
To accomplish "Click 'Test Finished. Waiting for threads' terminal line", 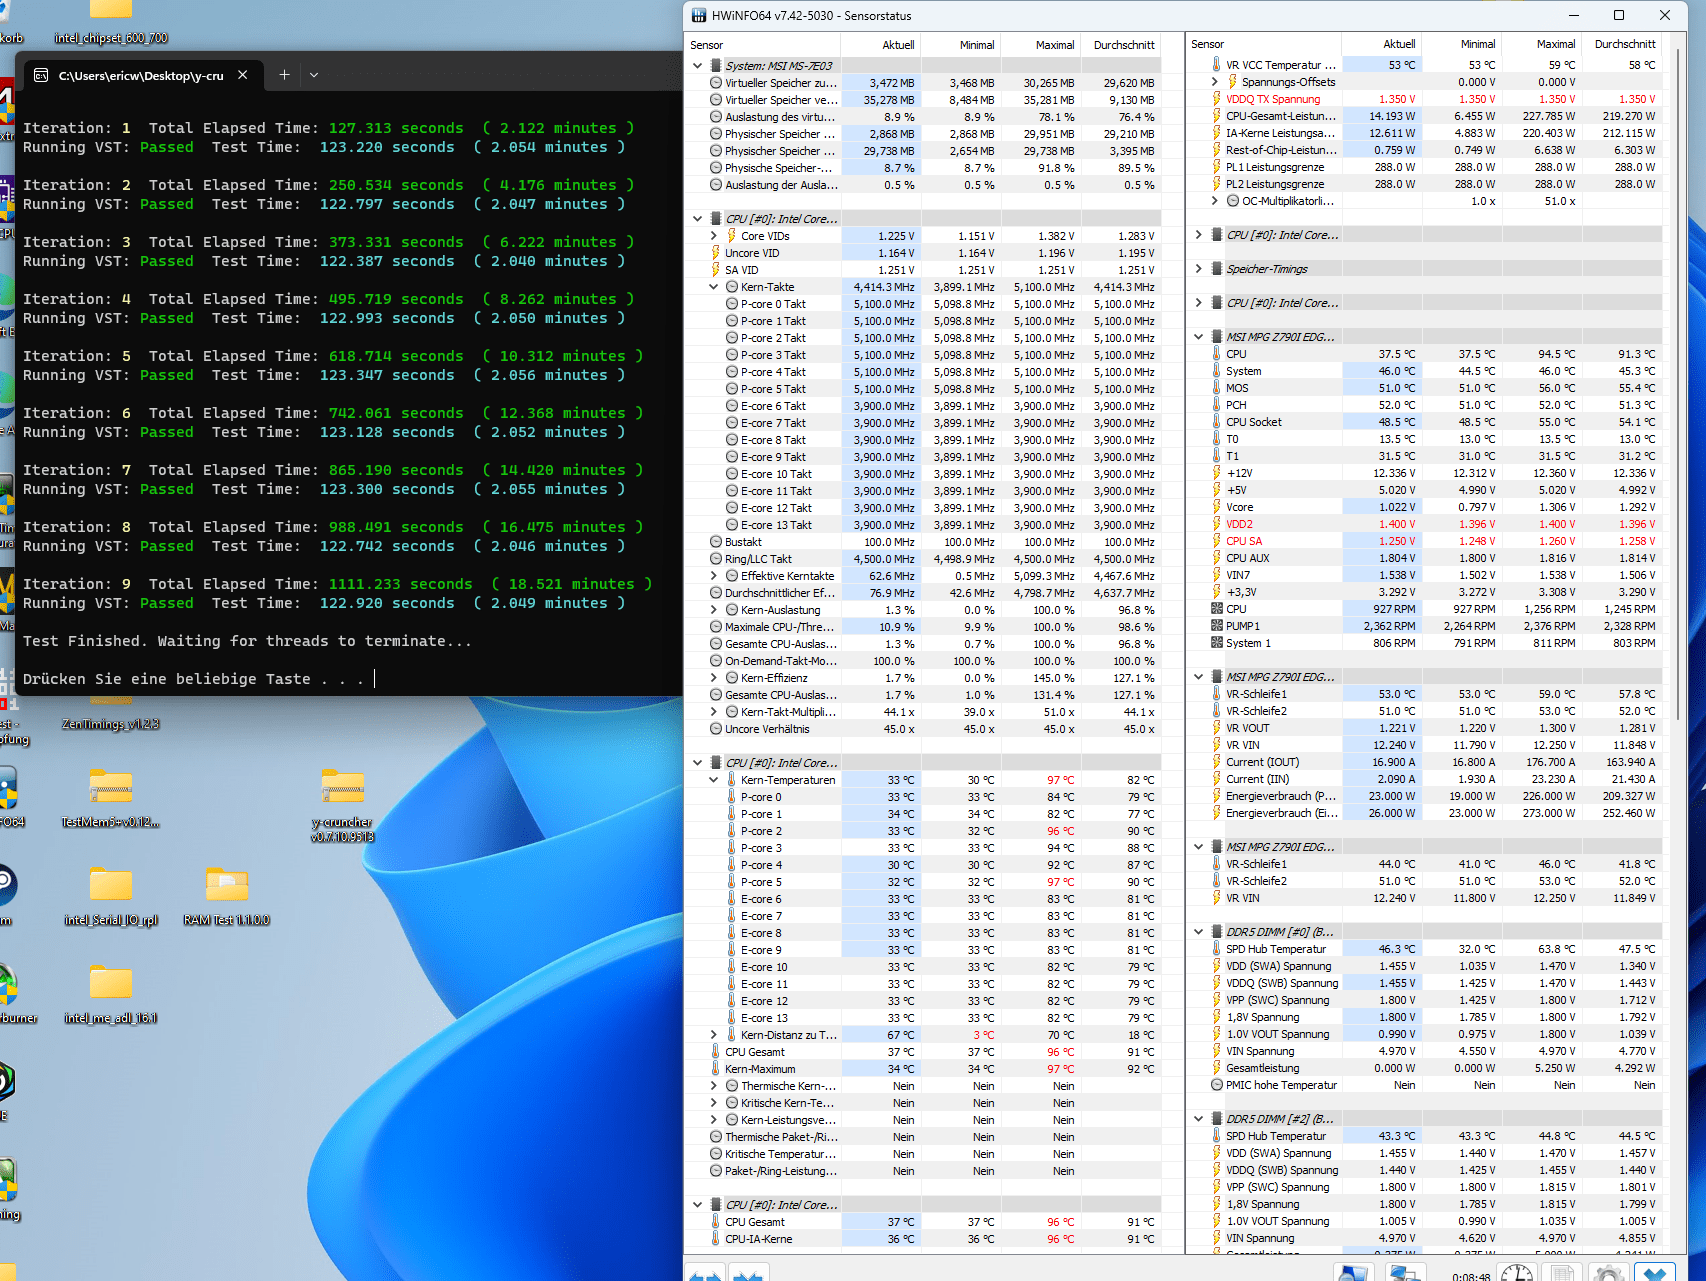I will tap(247, 641).
